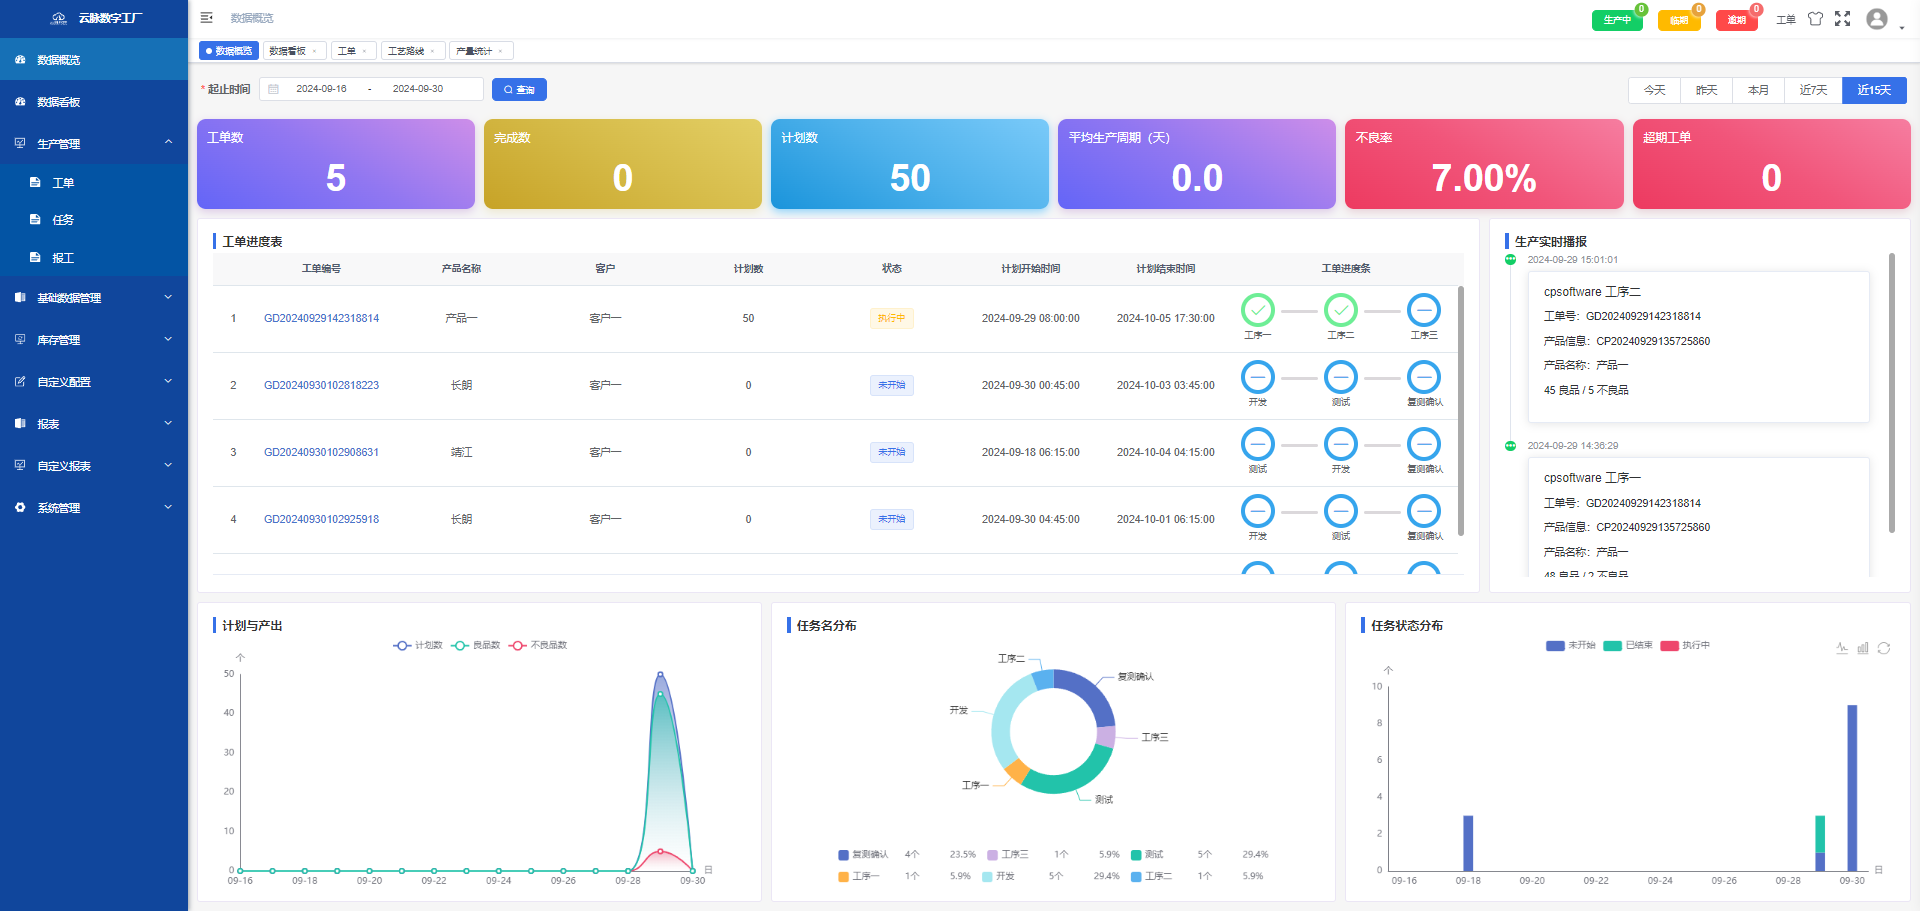Image resolution: width=1920 pixels, height=911 pixels.
Task: Click the green 生产中 status badge
Action: [1617, 20]
